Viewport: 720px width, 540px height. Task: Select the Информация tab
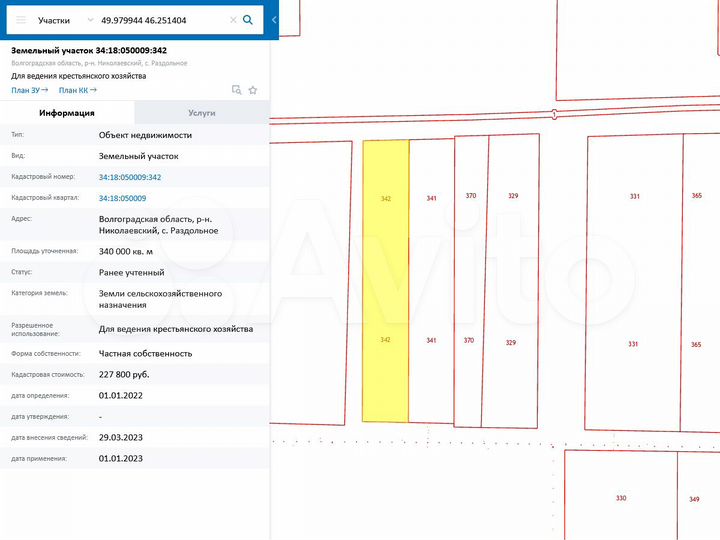coord(67,113)
